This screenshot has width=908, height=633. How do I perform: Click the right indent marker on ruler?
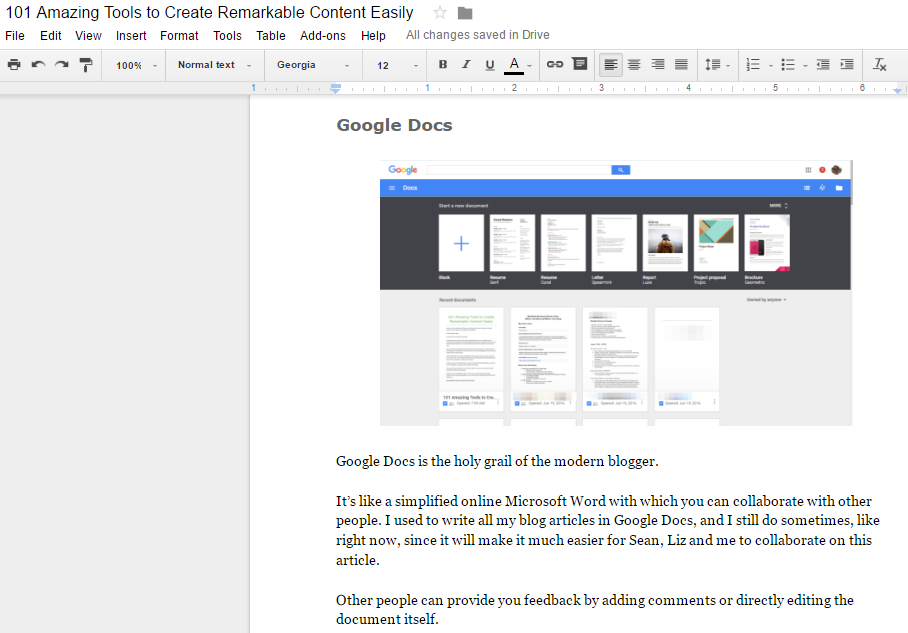coord(898,90)
